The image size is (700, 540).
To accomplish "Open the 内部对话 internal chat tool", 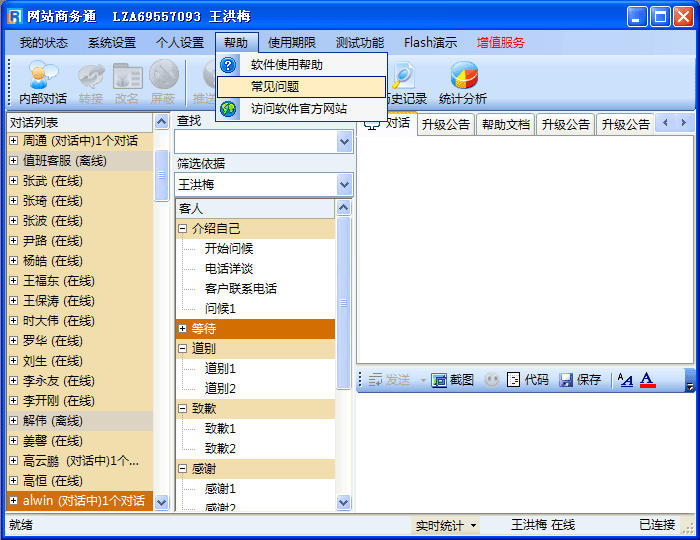I will tap(43, 82).
